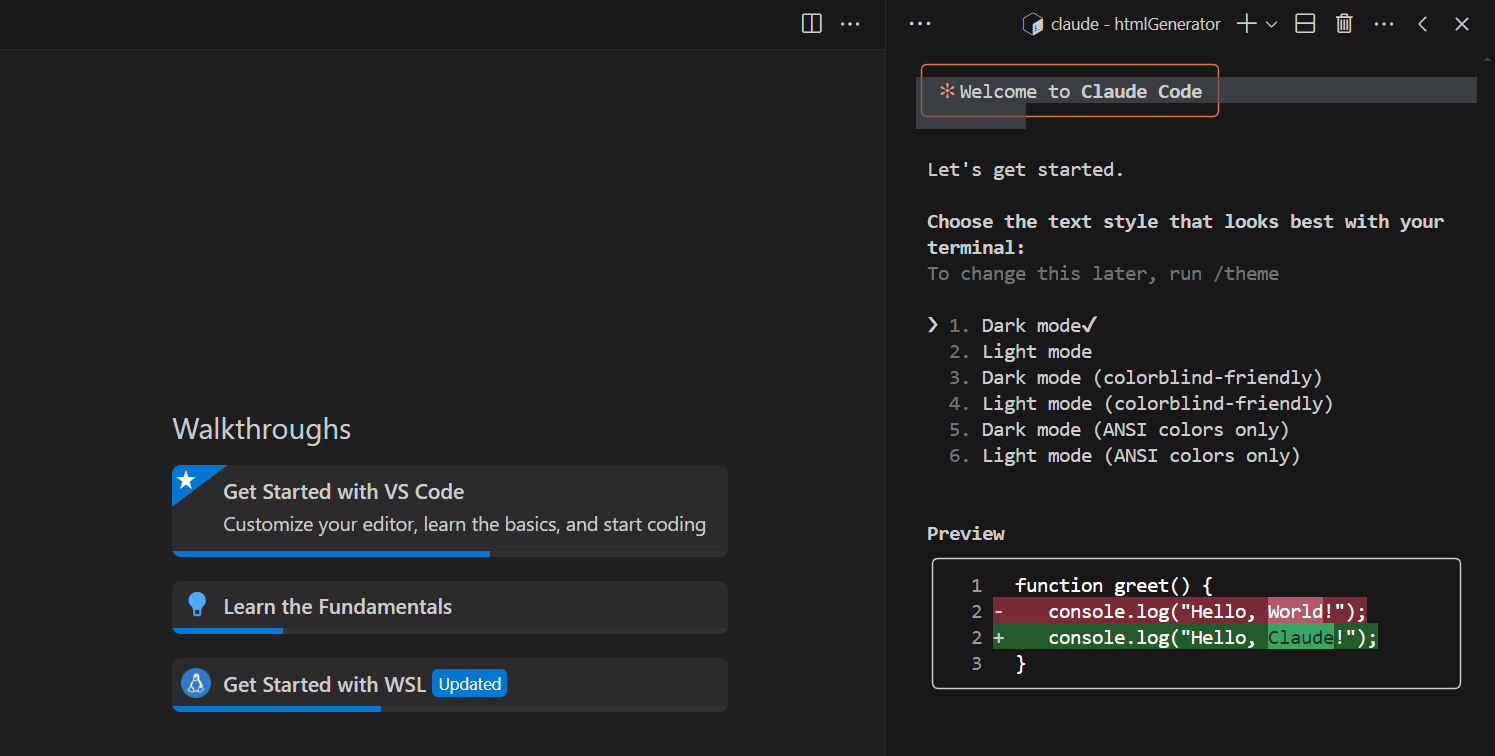Click the star badge on VS Code walkthrough
1495x756 pixels.
point(187,480)
